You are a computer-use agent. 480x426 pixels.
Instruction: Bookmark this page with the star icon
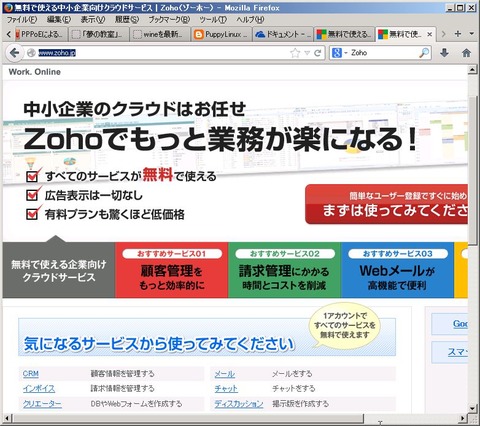[295, 53]
